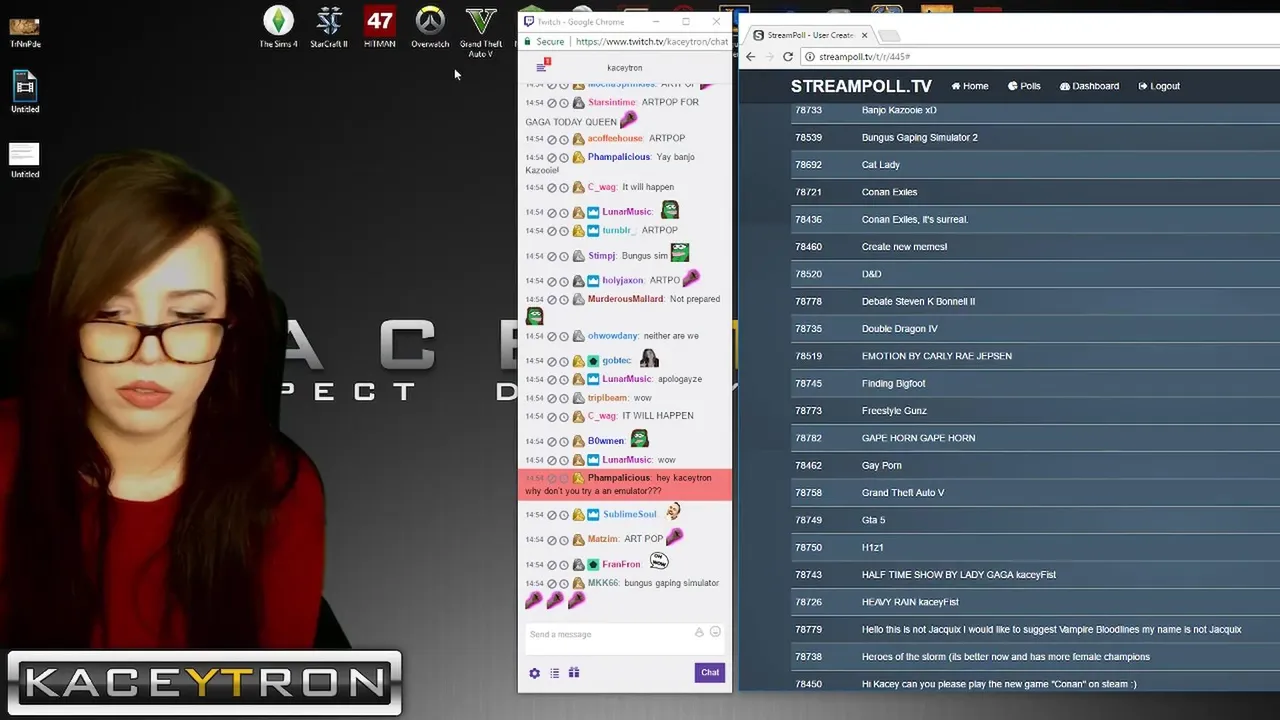Image resolution: width=1280 pixels, height=720 pixels.
Task: Open acoffeehouse's username in chat
Action: point(615,138)
